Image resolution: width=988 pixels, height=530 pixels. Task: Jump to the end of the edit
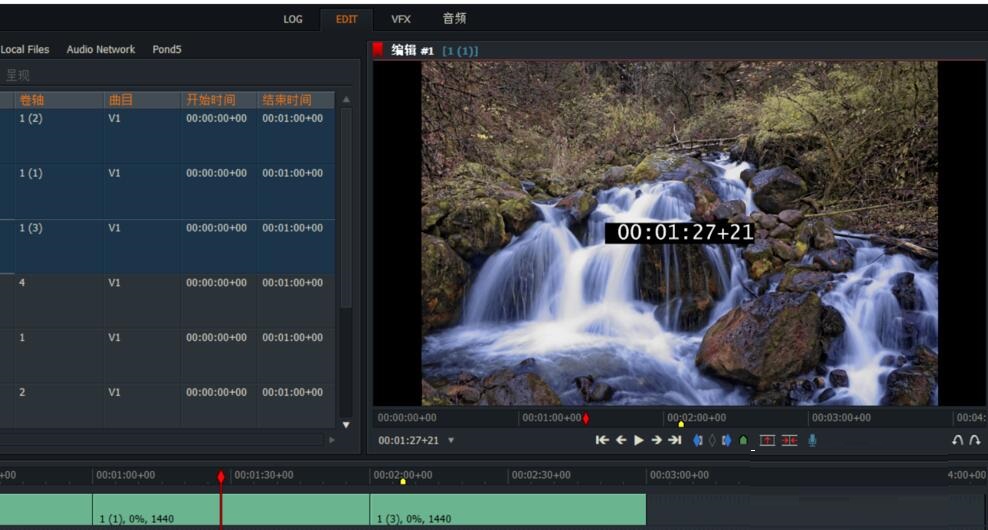coord(675,440)
